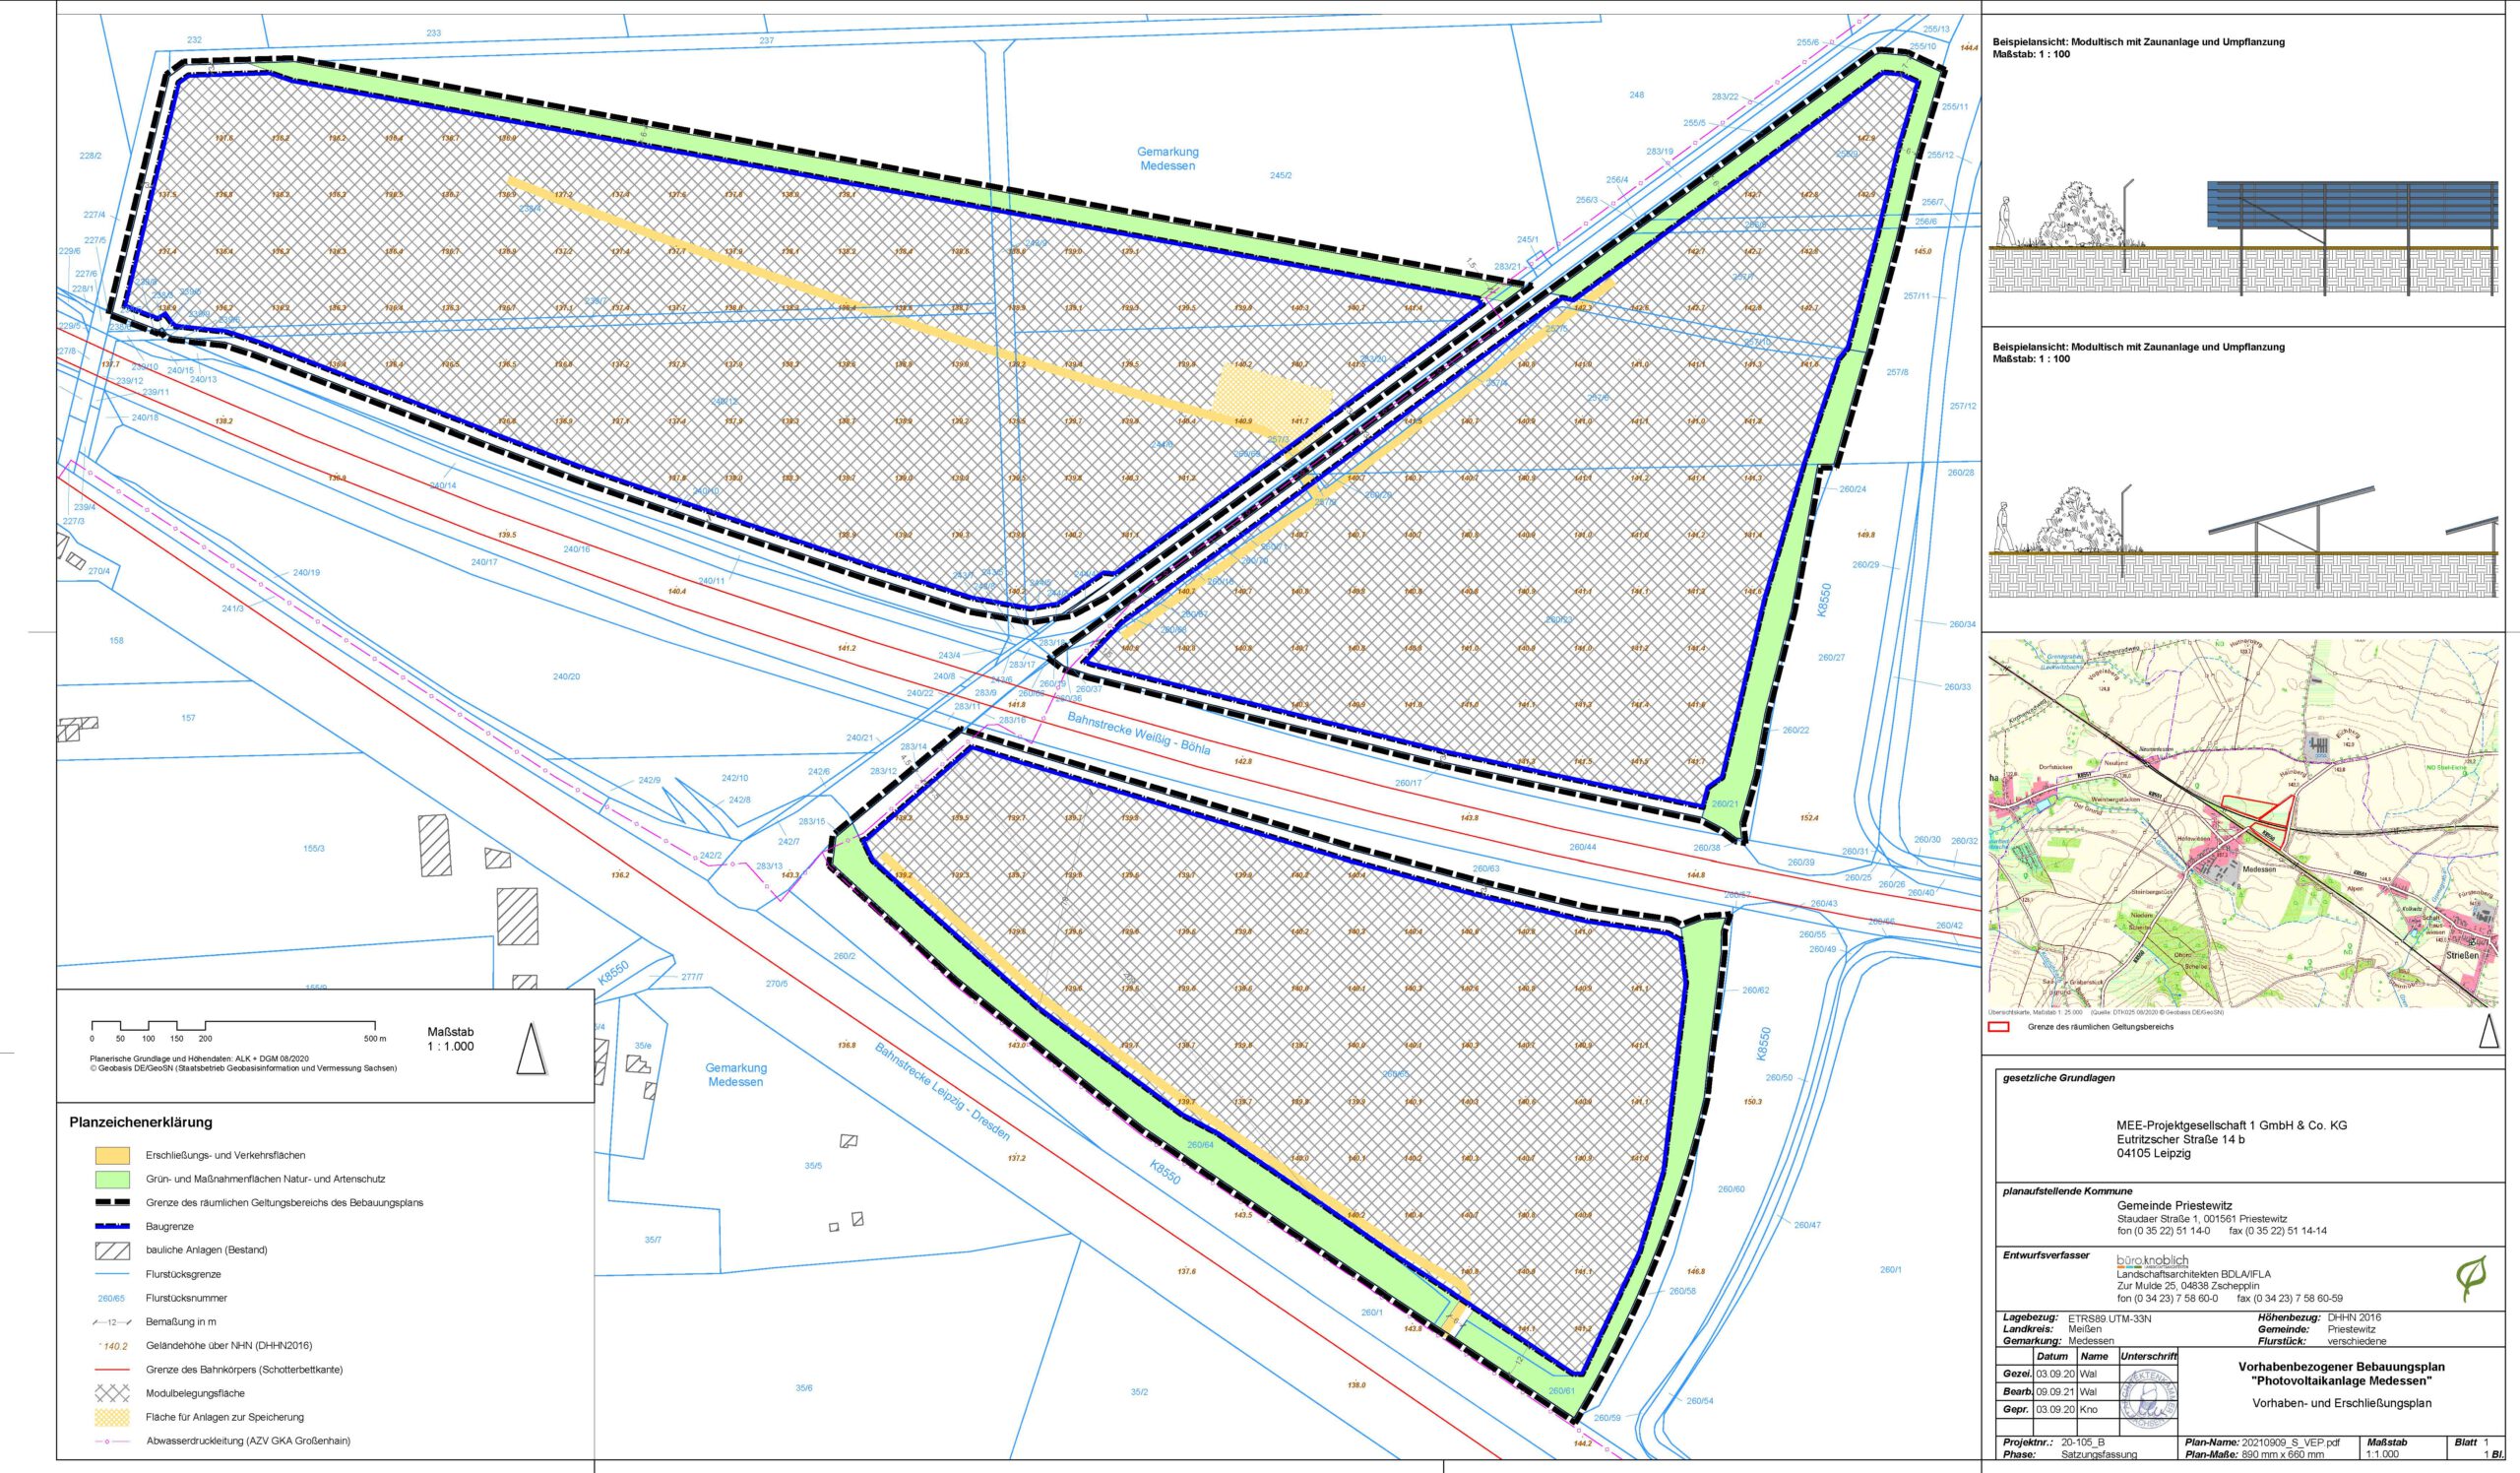This screenshot has width=2520, height=1473.
Task: Click the büro.knoblich company logo
Action: point(2152,1261)
